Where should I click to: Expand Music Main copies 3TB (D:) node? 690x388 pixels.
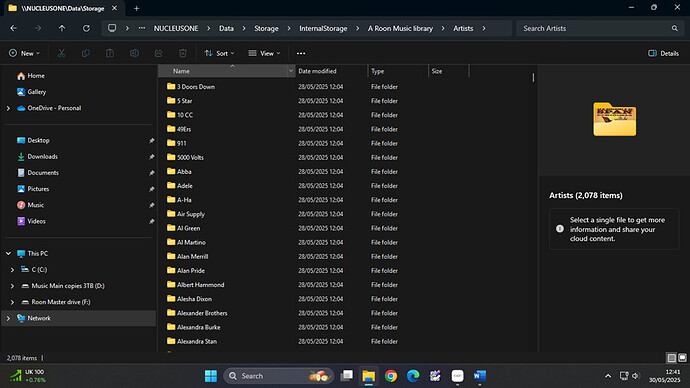pyautogui.click(x=12, y=286)
